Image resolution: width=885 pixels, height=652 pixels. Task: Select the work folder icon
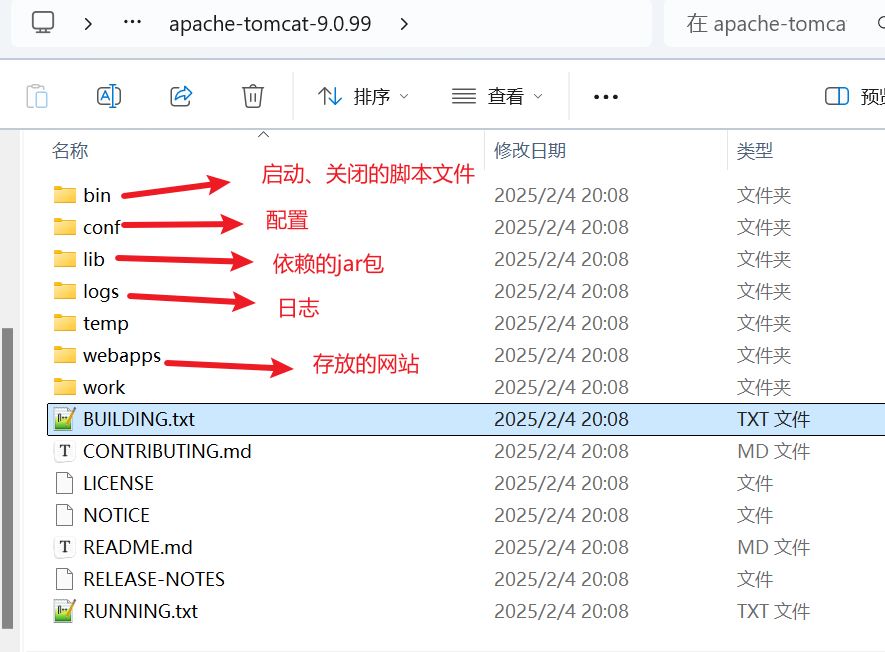tap(64, 387)
